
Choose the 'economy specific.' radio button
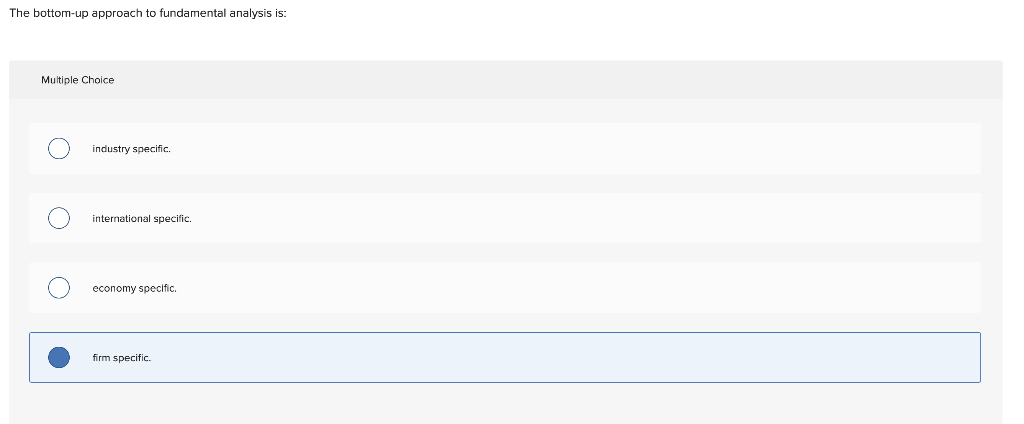point(59,287)
